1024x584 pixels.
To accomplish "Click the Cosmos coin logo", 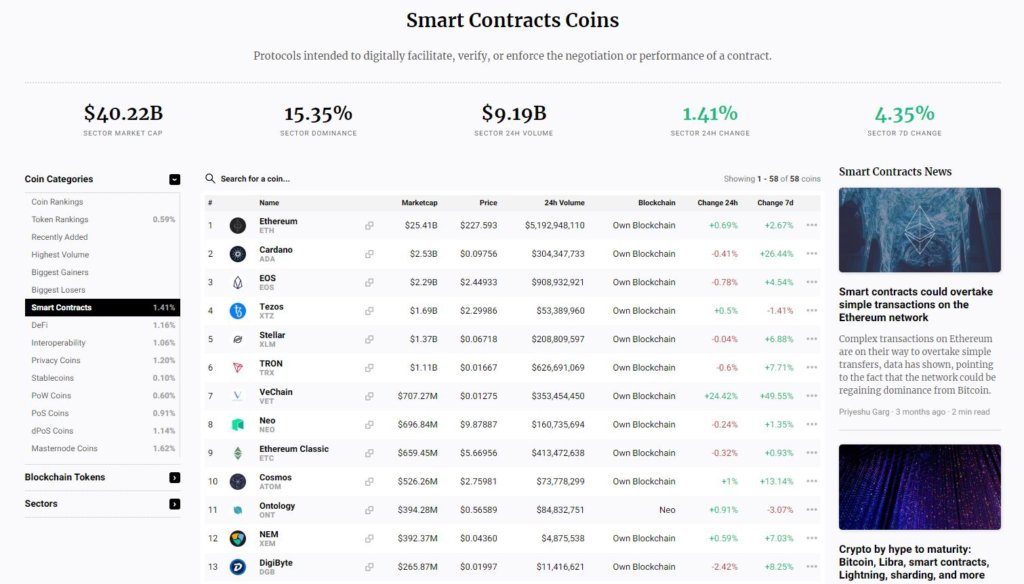I will 237,481.
